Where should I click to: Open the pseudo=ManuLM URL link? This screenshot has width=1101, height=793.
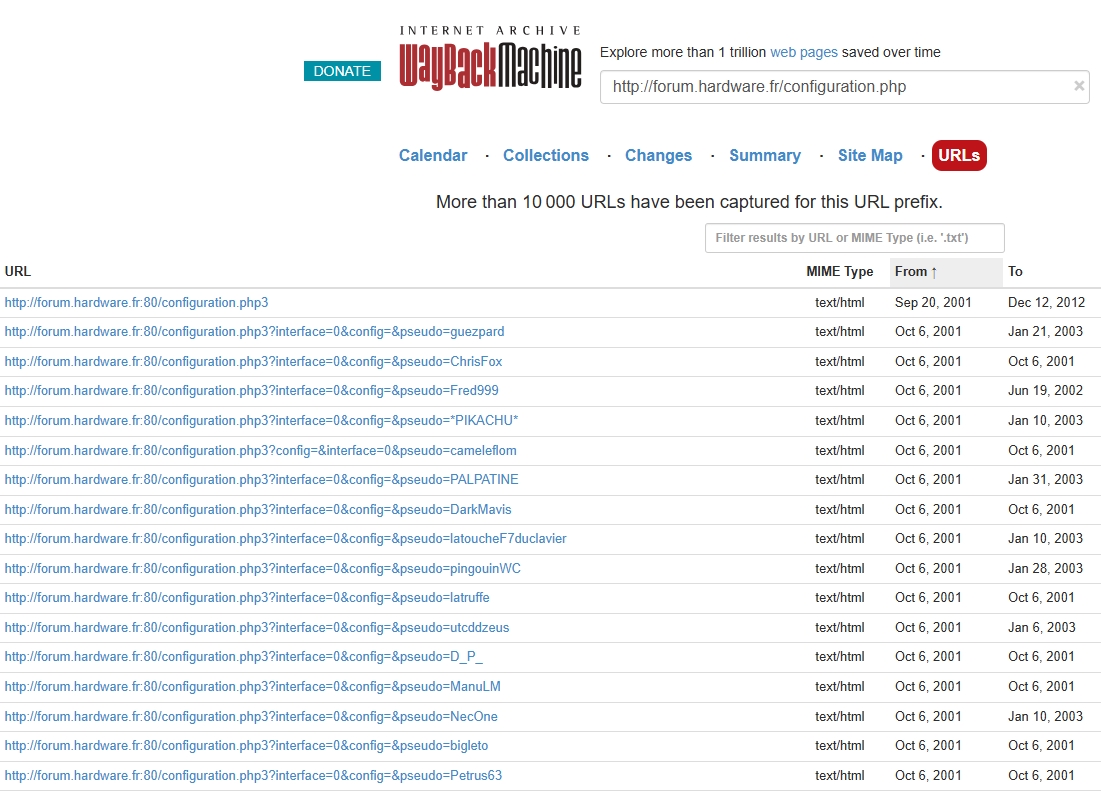point(253,686)
